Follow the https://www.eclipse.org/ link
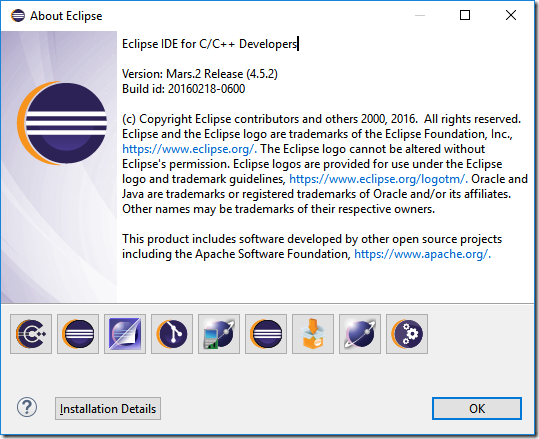539x439 pixels. click(x=189, y=149)
